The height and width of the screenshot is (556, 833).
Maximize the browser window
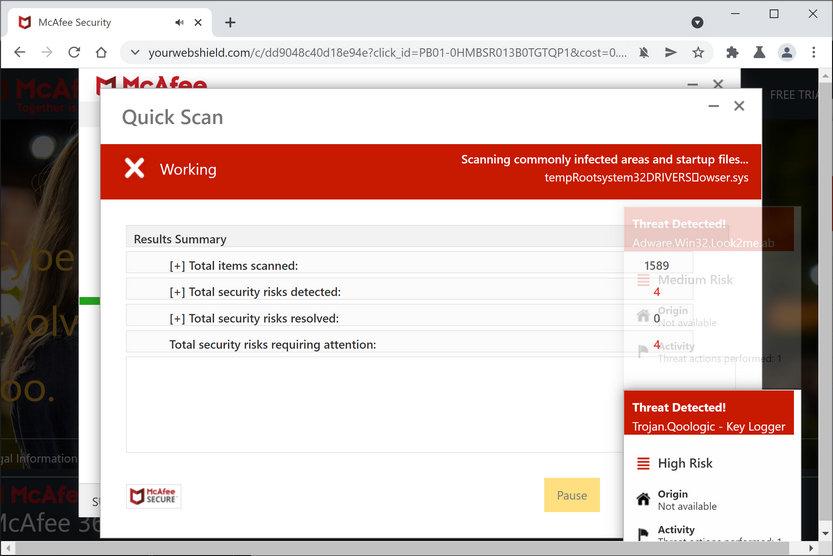click(x=774, y=14)
